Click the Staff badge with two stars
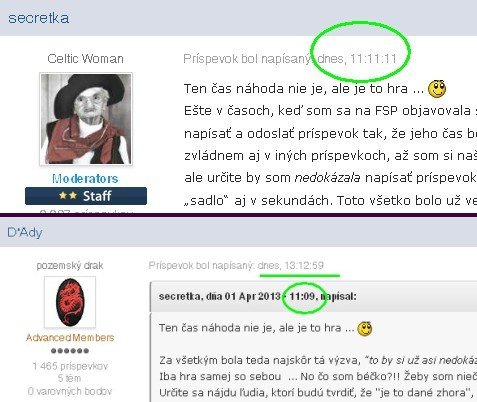Screen dimensions: 477x402 tap(86, 196)
